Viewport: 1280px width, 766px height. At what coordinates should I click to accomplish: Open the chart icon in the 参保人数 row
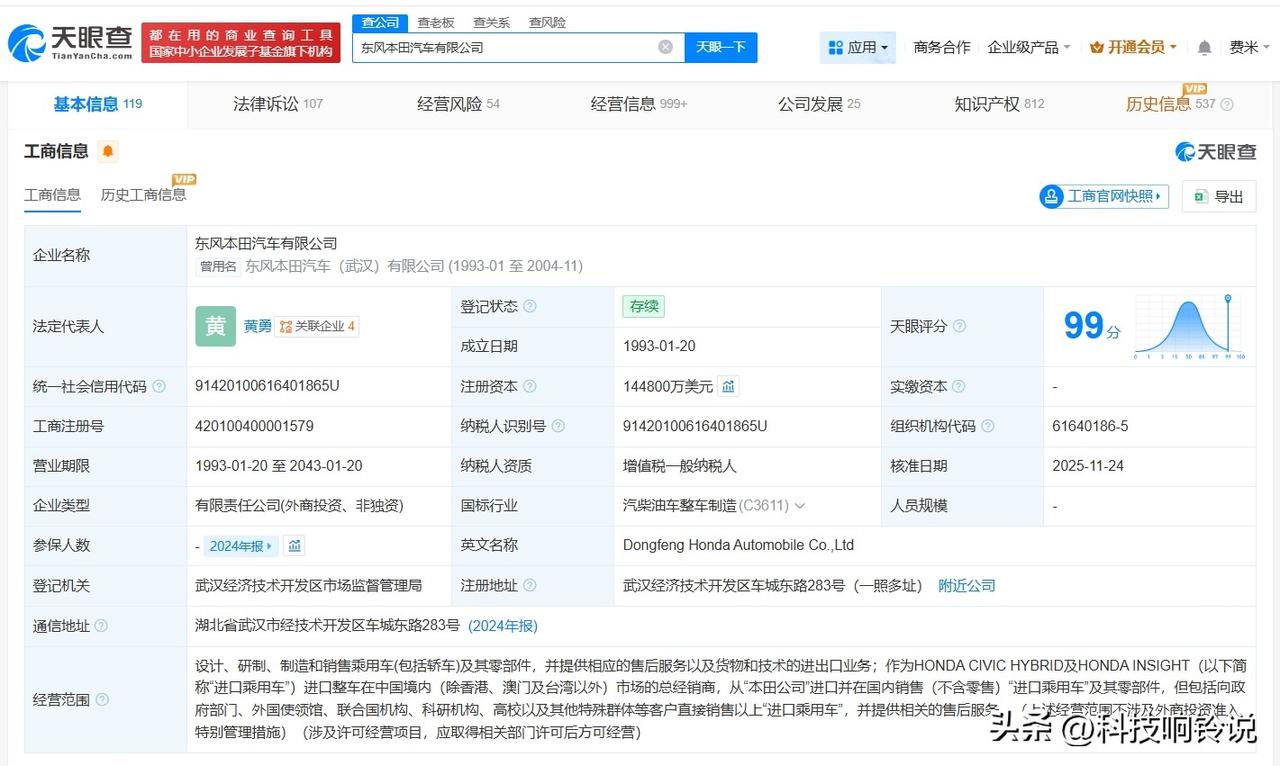[294, 546]
